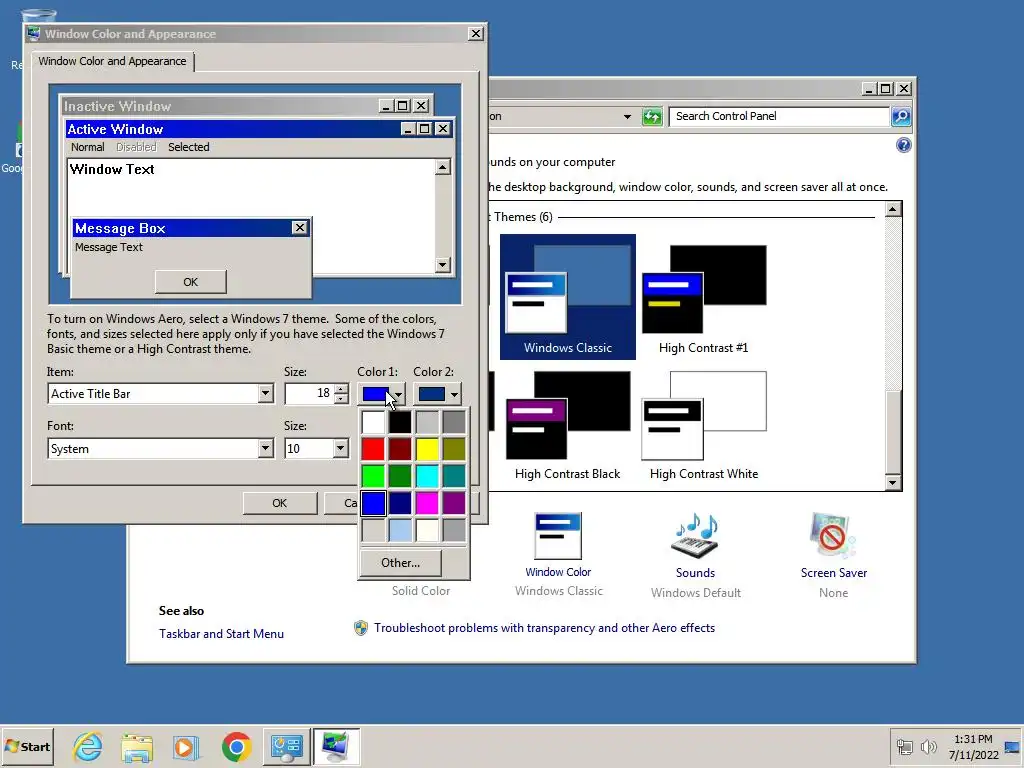Pick the magenta color swatch

point(427,503)
